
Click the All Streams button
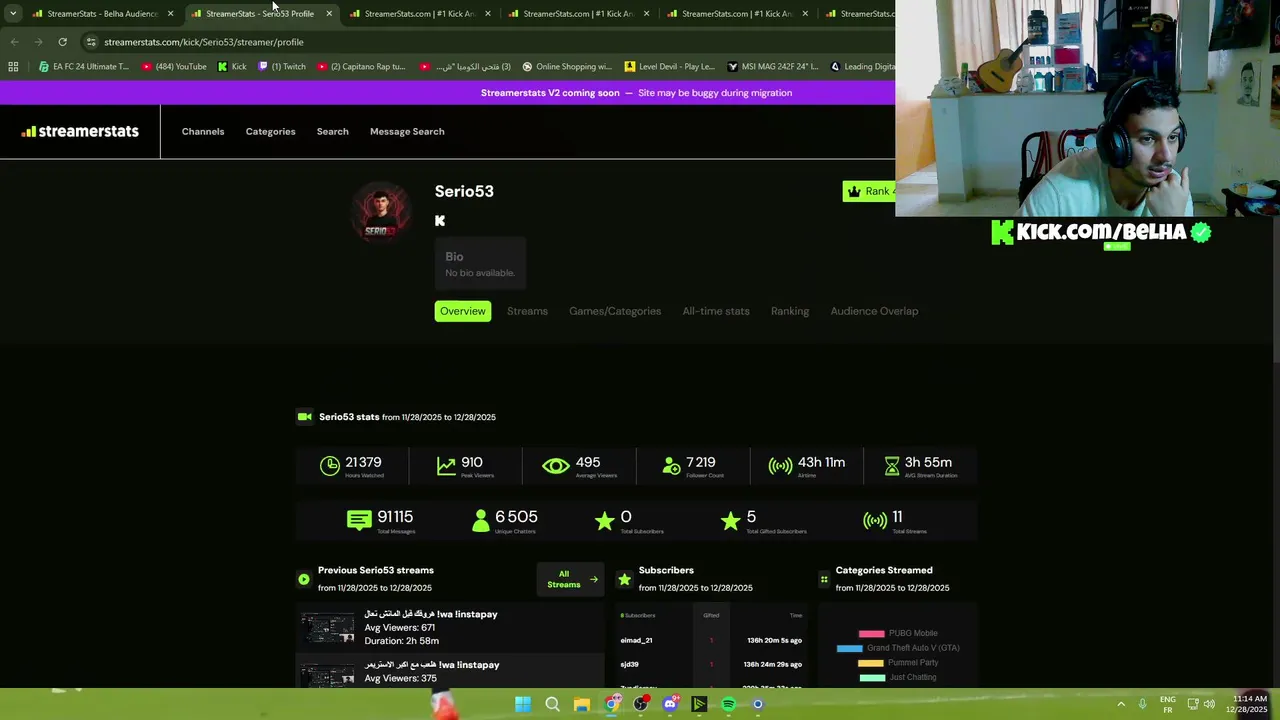point(571,579)
